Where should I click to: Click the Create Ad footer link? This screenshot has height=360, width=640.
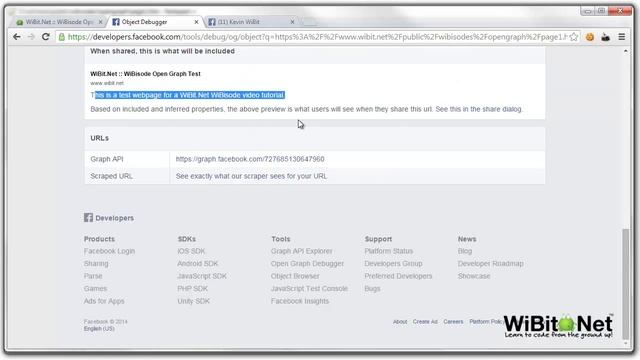click(425, 322)
